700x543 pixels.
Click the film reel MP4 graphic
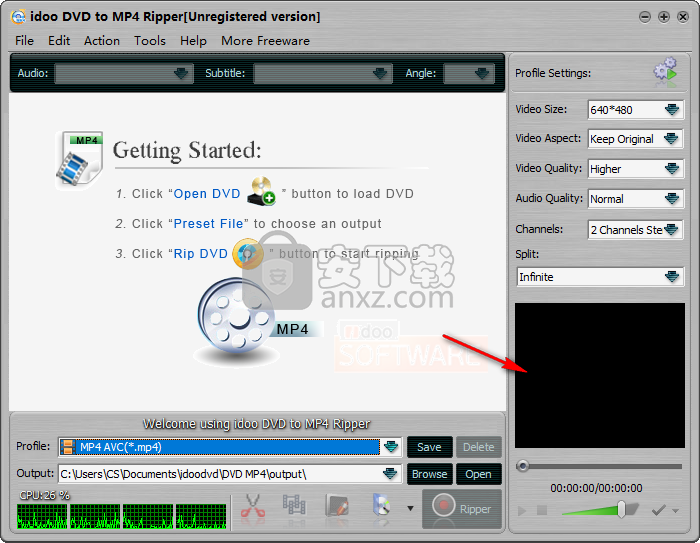pyautogui.click(x=237, y=318)
